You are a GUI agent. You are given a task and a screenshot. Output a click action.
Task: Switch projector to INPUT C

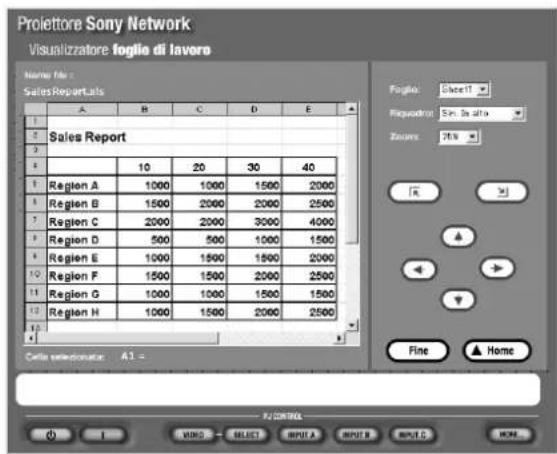coord(412,435)
